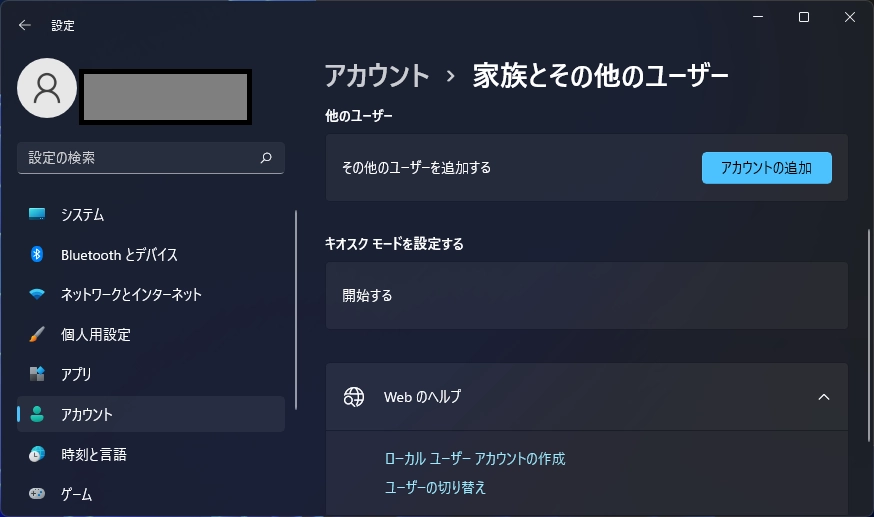Open ユーザーの切り替え help link
This screenshot has width=874, height=517.
[435, 487]
